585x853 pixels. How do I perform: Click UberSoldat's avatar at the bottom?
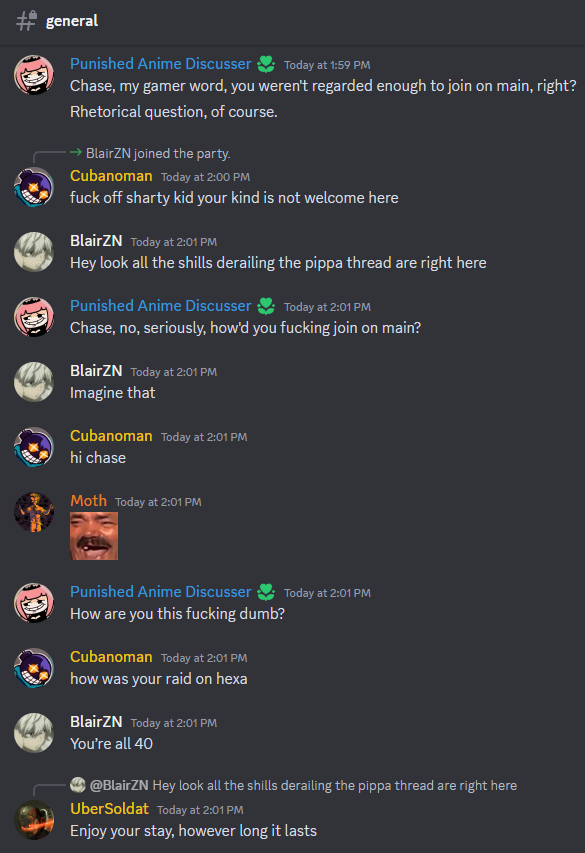[34, 820]
